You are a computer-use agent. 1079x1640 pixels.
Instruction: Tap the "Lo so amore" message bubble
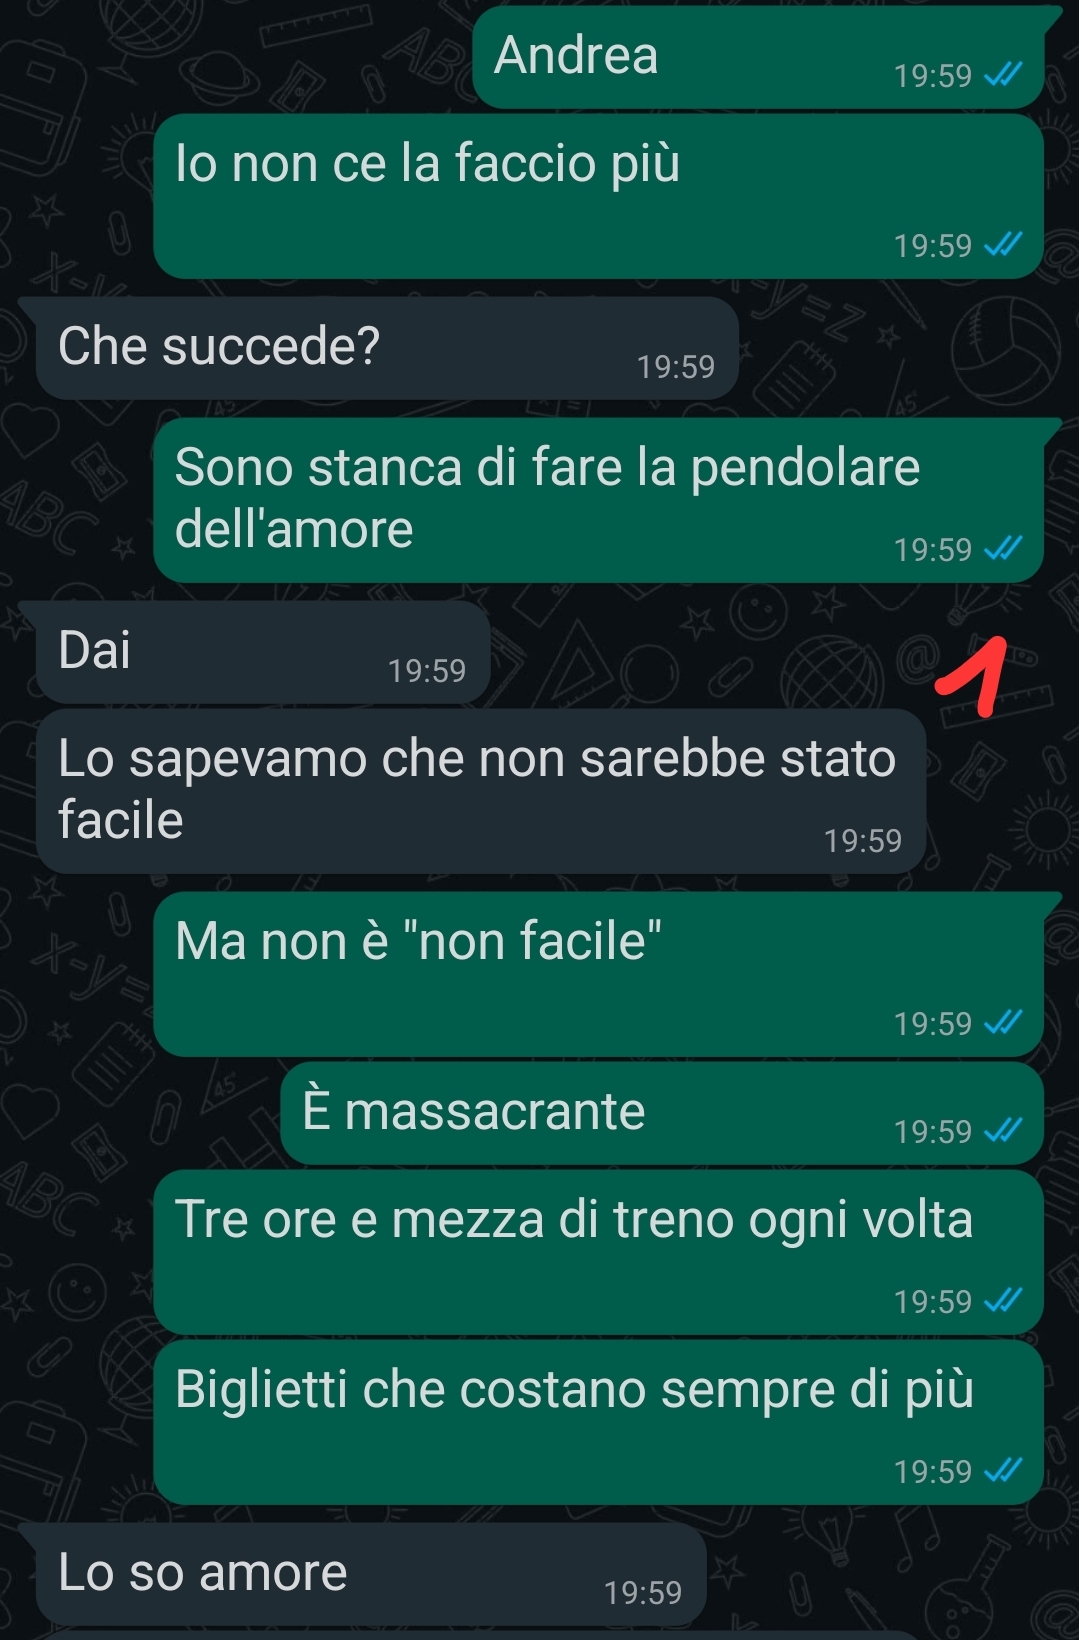pyautogui.click(x=371, y=1575)
